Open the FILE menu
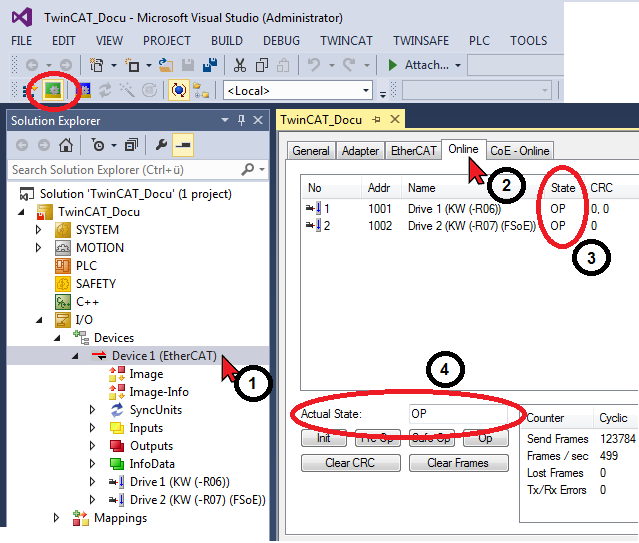This screenshot has height=543, width=639. coord(22,41)
